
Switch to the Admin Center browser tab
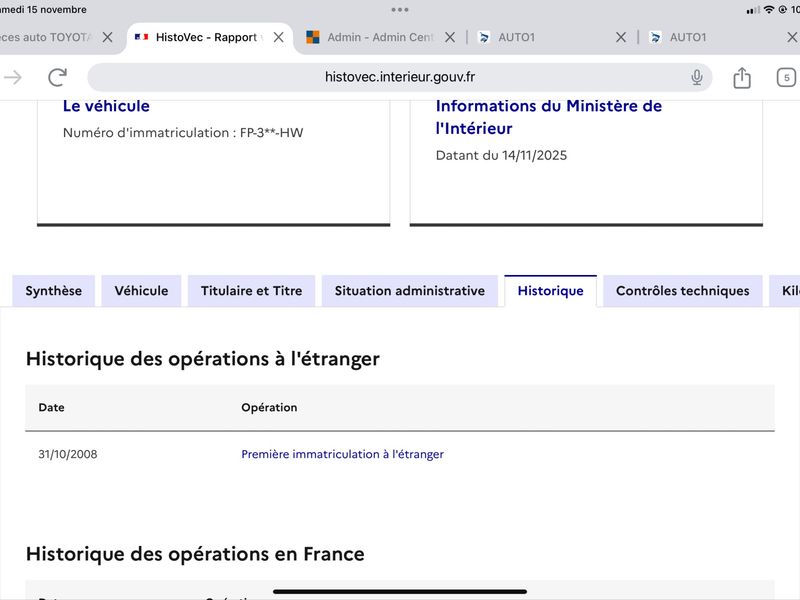click(x=375, y=37)
